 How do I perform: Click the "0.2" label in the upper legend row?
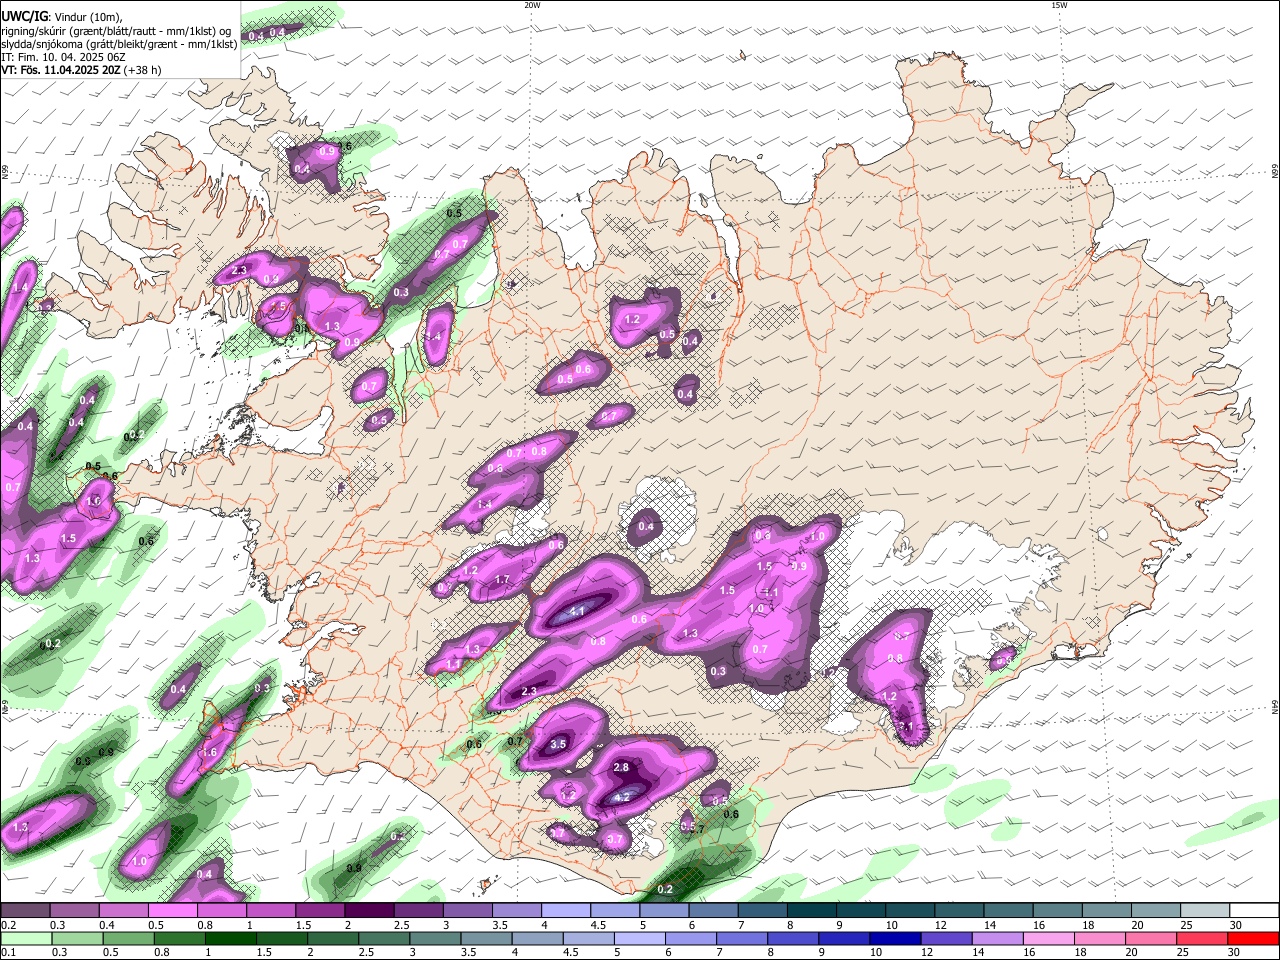pos(7,925)
